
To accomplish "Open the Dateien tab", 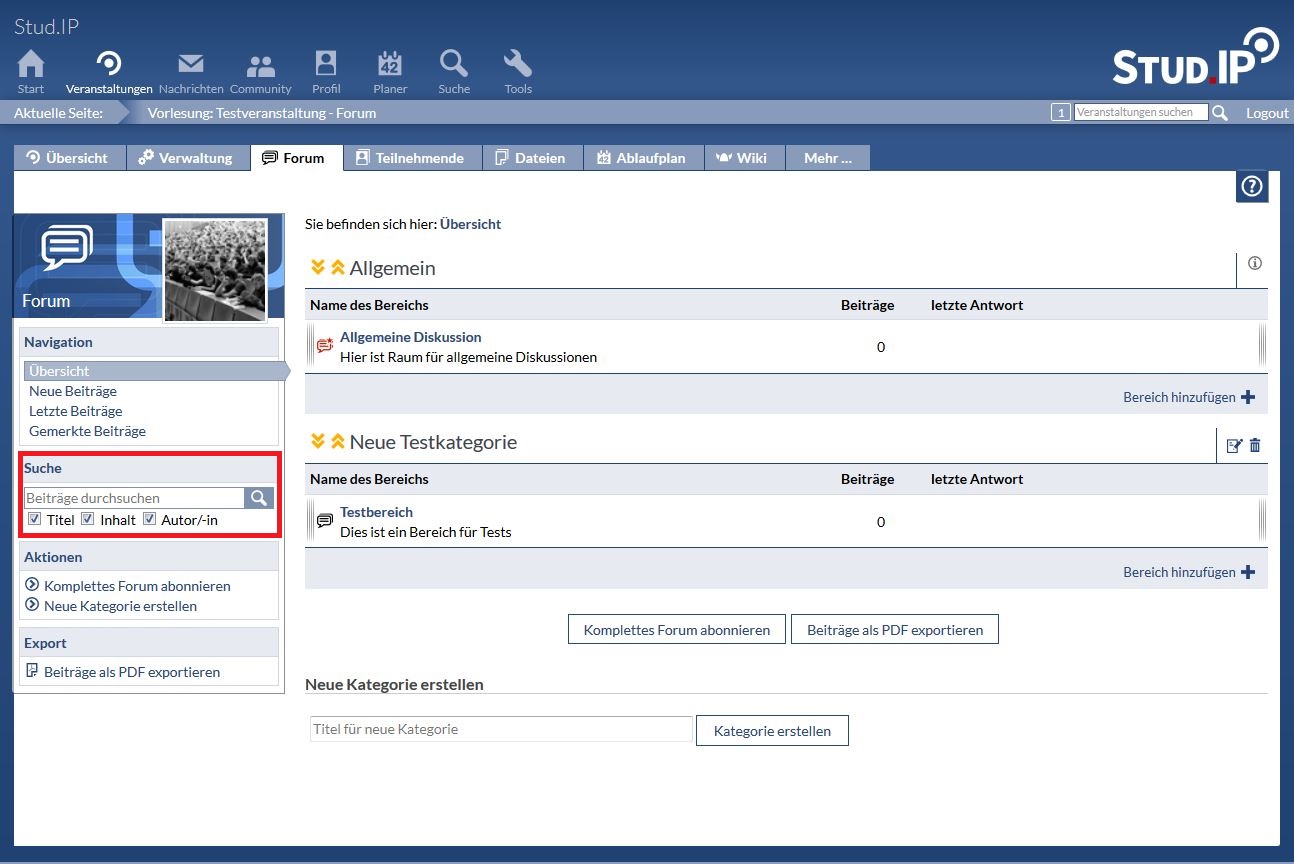I will tap(532, 158).
